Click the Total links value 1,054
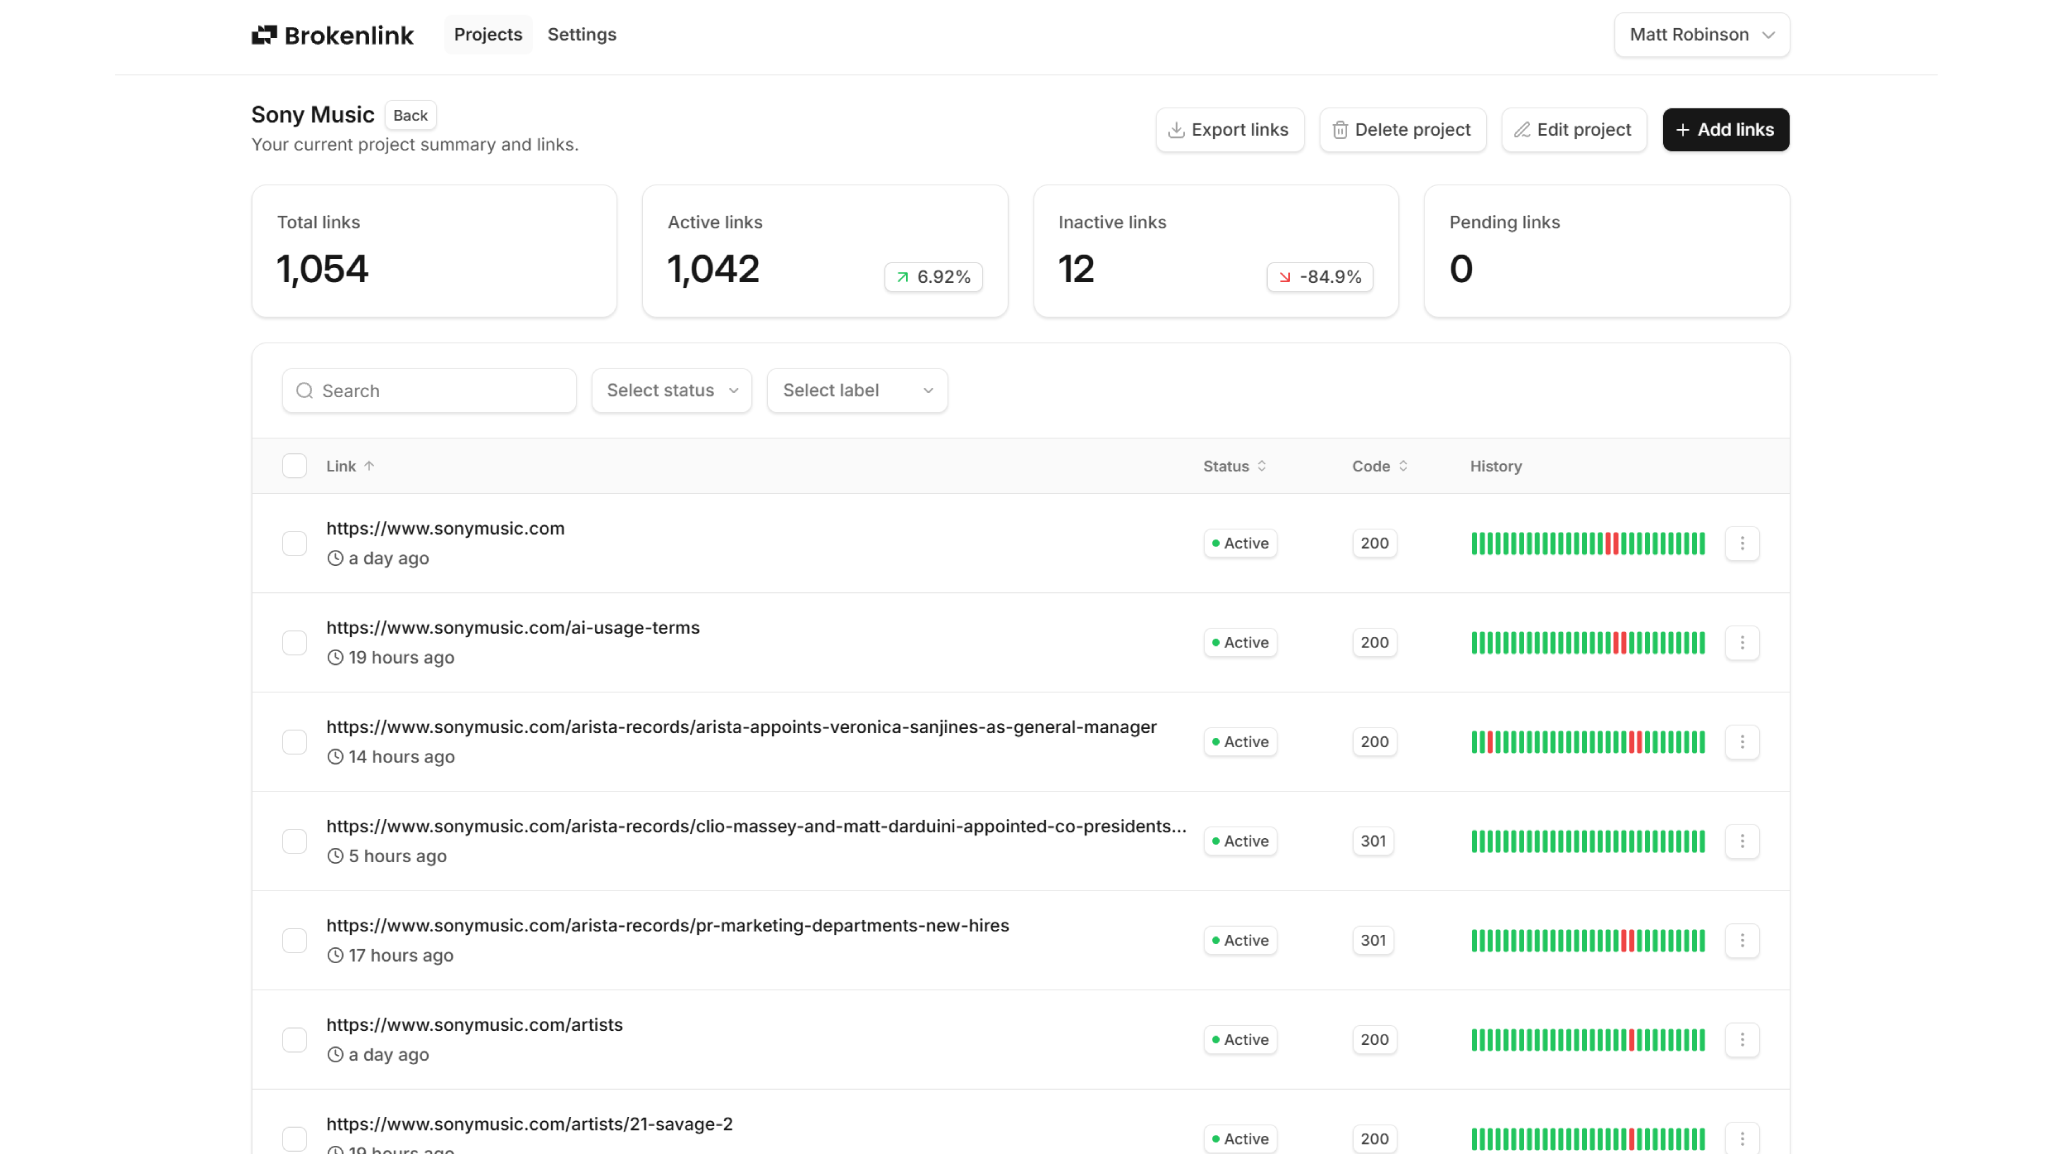Screen dimensions: 2053x1154 click(322, 269)
